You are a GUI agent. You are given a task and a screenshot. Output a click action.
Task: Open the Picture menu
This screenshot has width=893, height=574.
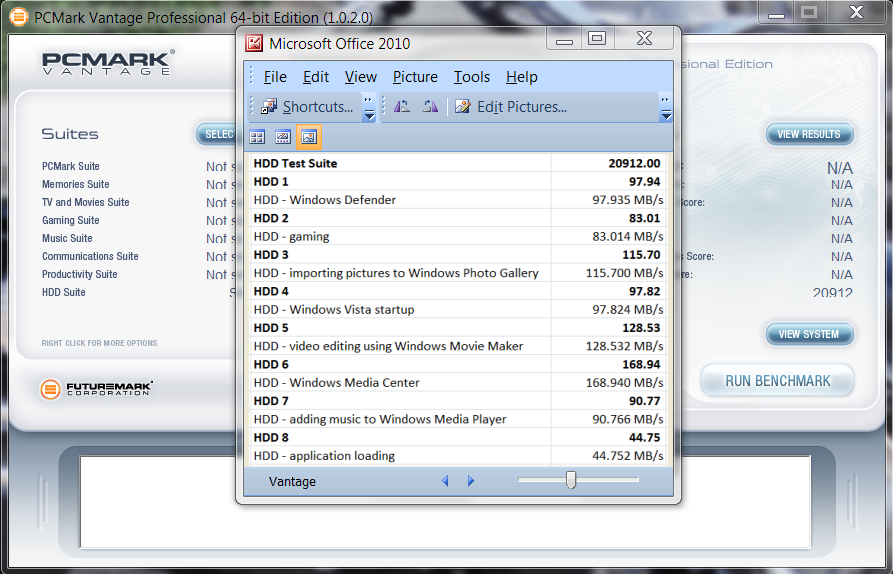(x=415, y=77)
